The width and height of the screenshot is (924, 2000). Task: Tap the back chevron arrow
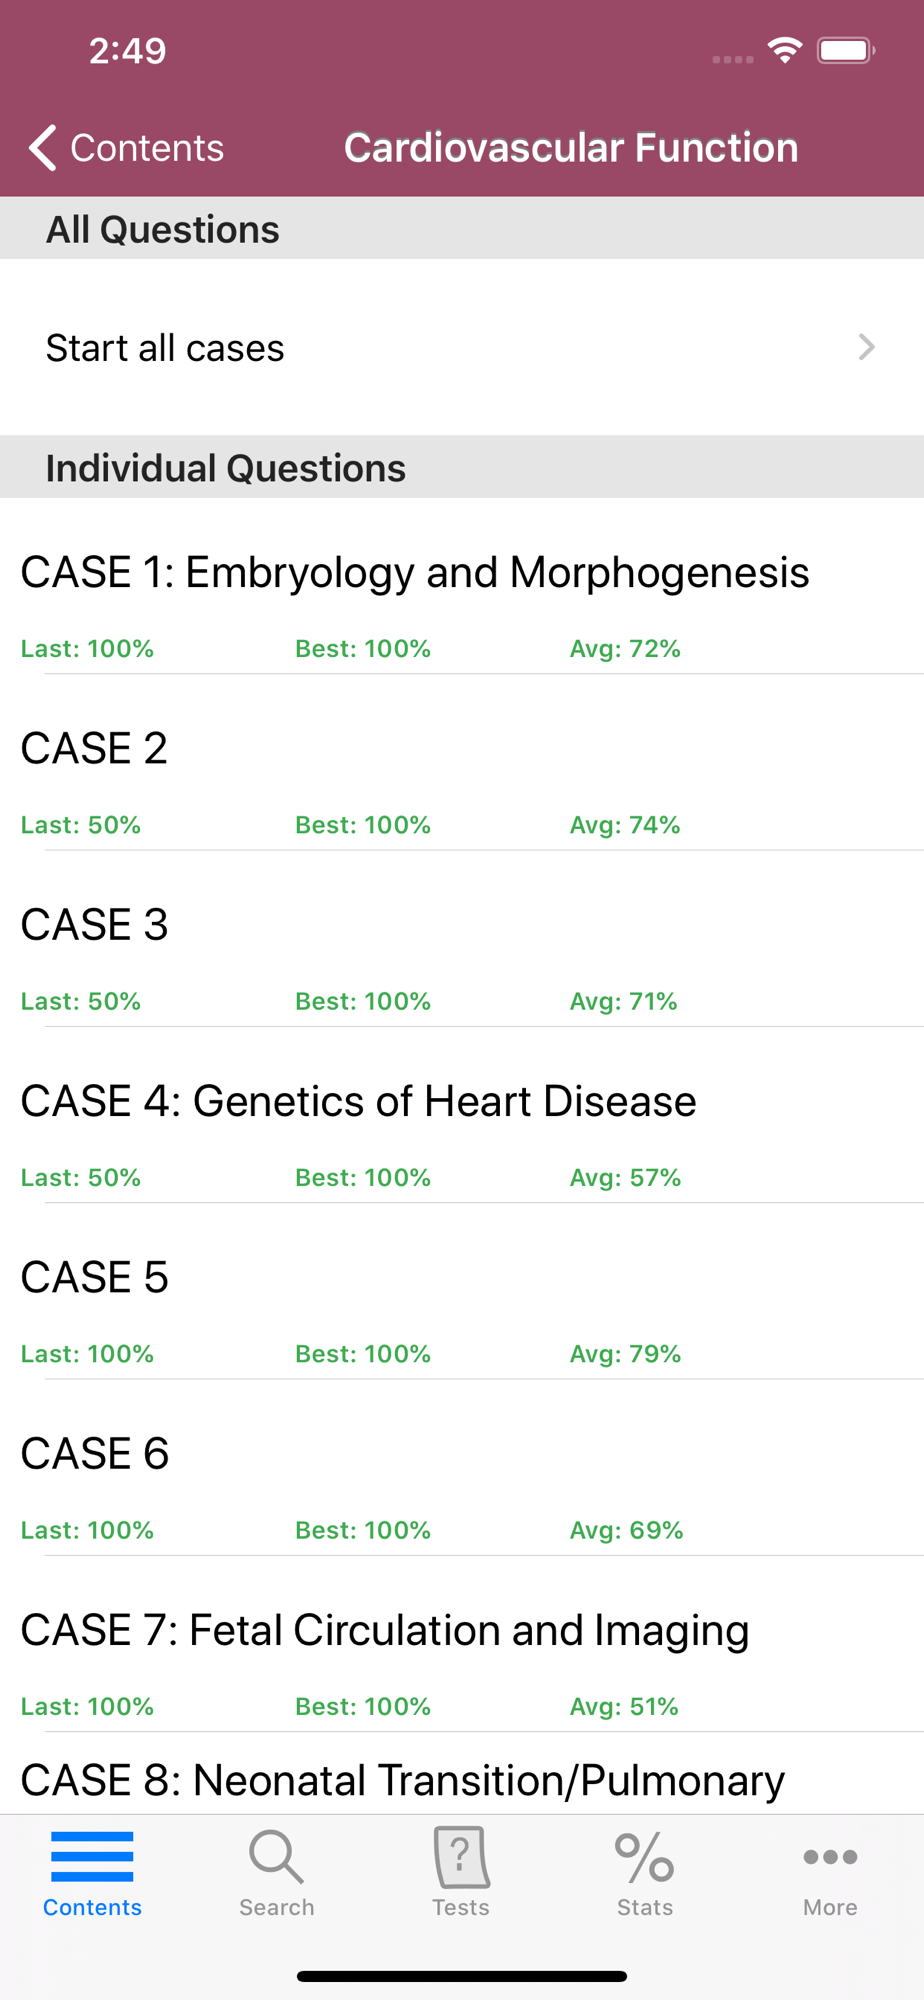coord(42,148)
